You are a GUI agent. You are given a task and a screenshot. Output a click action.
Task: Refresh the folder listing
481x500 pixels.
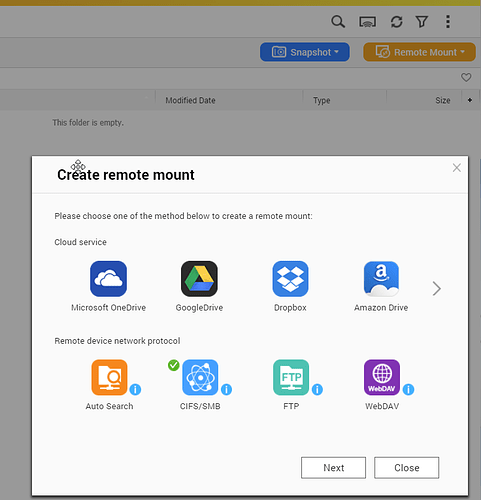point(396,22)
